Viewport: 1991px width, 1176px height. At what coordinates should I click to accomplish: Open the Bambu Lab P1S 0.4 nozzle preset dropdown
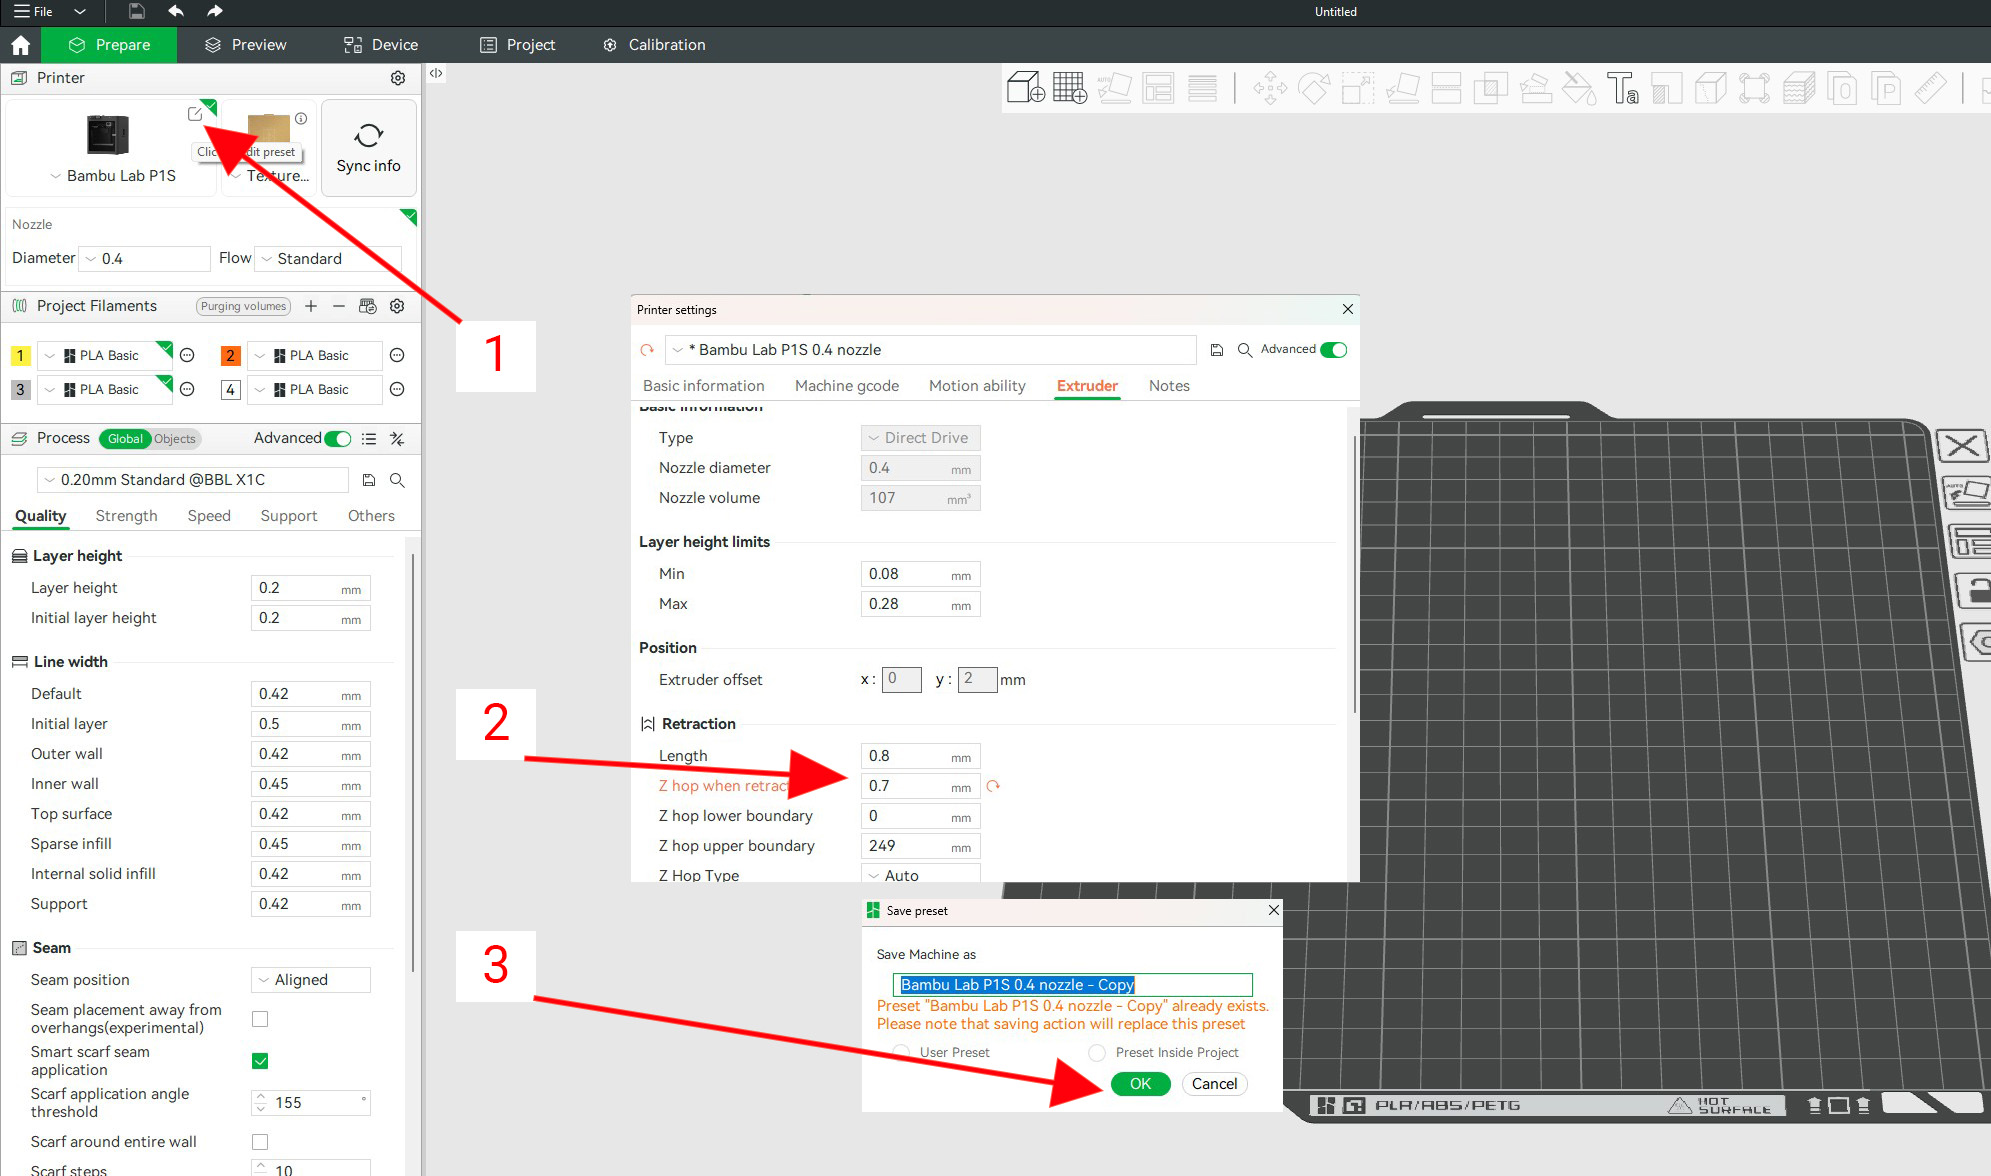[931, 350]
